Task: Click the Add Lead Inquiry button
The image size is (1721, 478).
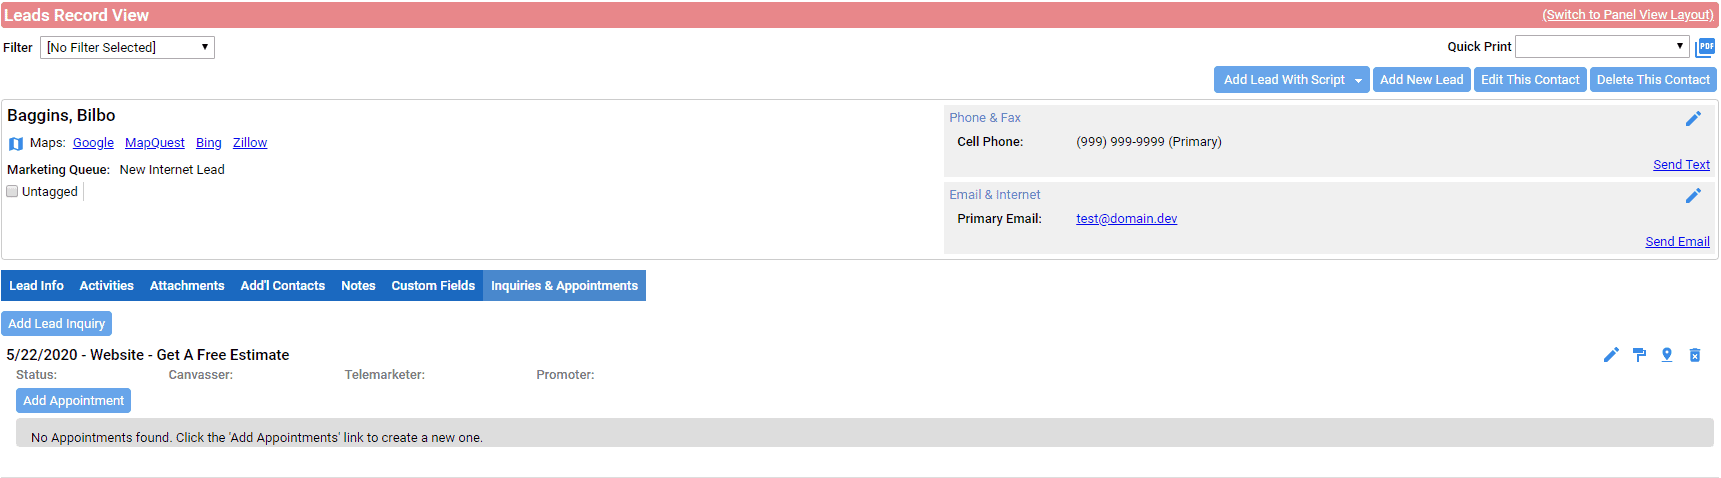Action: coord(57,323)
